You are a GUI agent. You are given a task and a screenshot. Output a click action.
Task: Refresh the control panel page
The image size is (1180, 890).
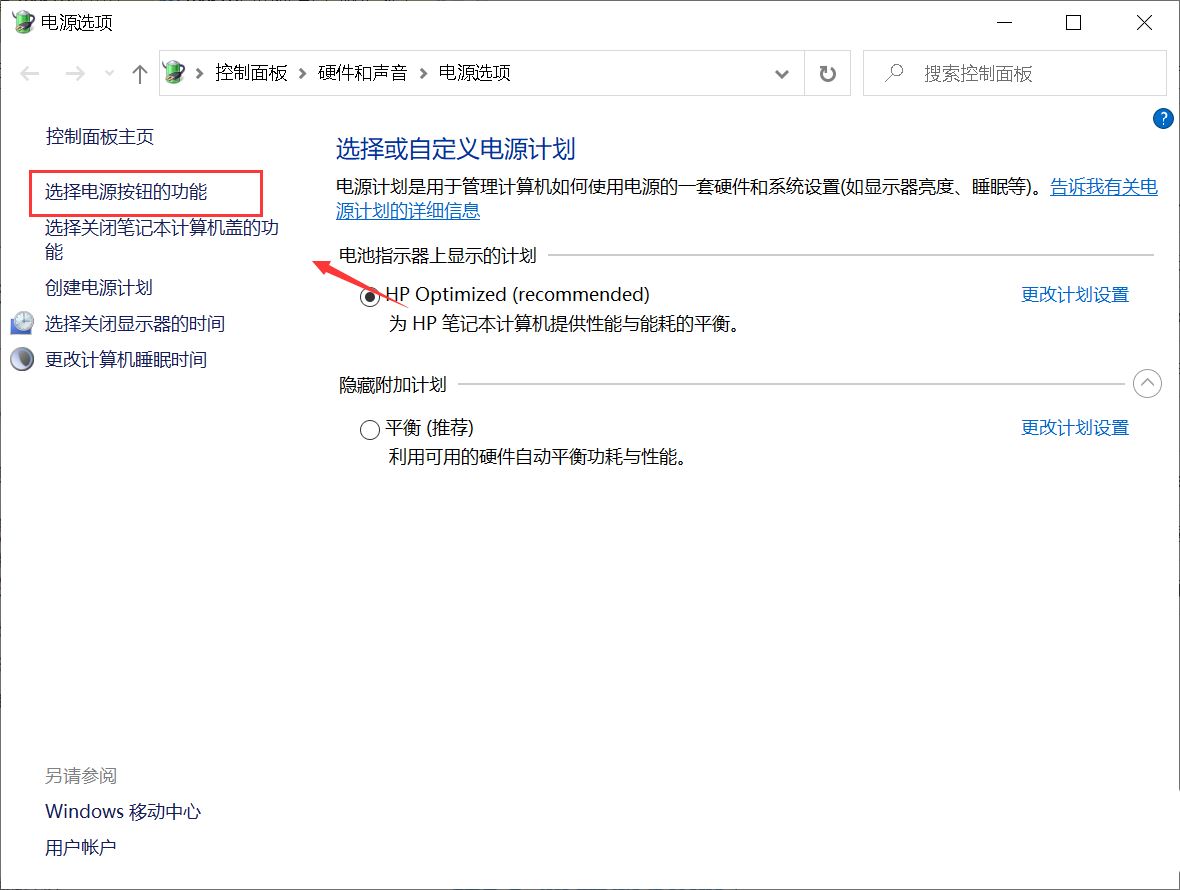point(828,74)
